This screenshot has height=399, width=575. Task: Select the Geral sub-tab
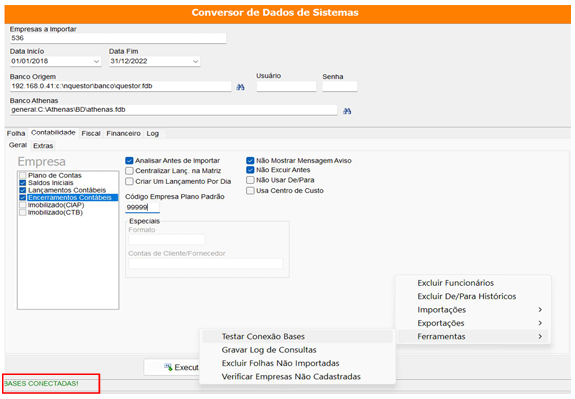[x=18, y=145]
